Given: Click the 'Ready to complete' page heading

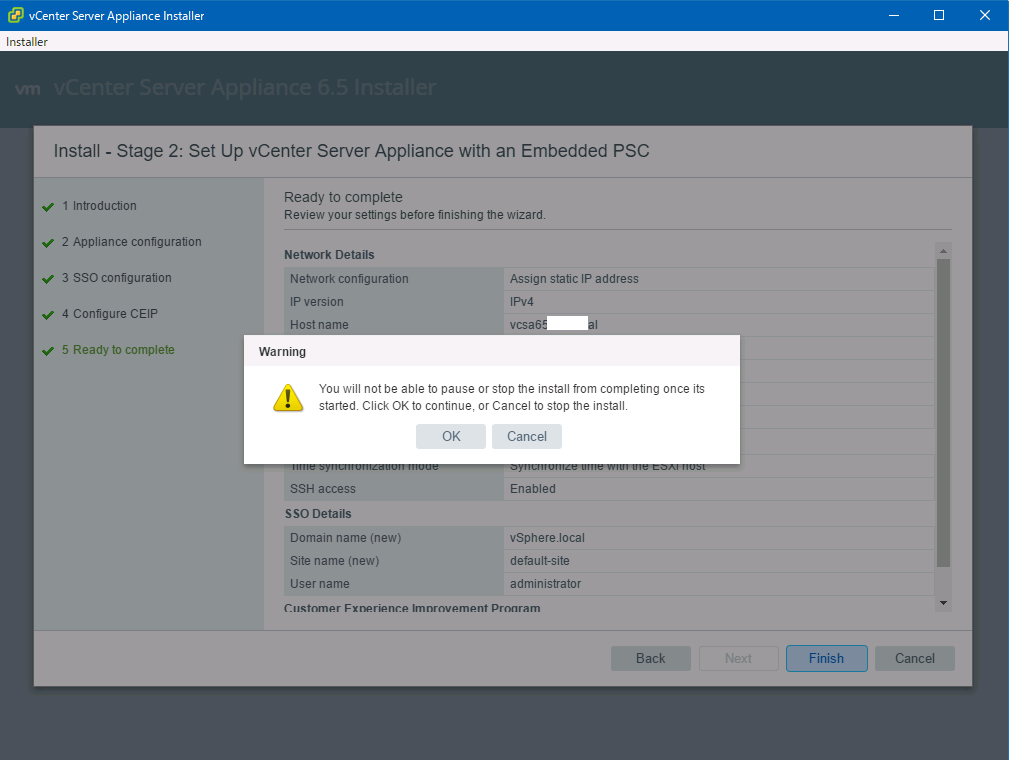Looking at the screenshot, I should click(x=343, y=198).
